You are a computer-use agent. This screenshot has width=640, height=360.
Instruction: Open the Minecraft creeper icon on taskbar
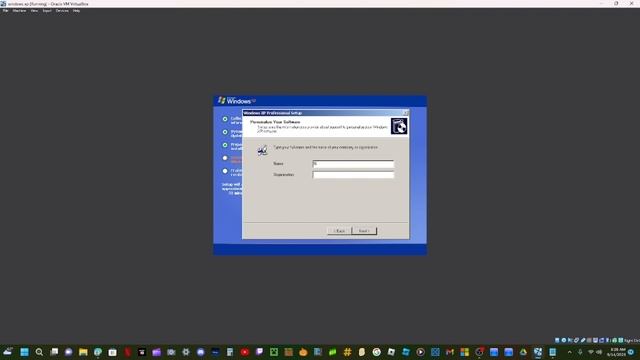[274, 352]
